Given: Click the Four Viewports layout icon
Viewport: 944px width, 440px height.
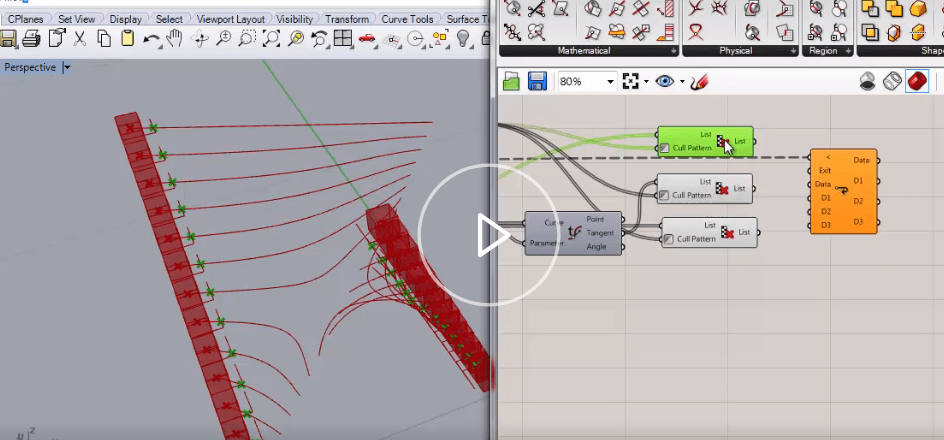Looking at the screenshot, I should click(343, 39).
